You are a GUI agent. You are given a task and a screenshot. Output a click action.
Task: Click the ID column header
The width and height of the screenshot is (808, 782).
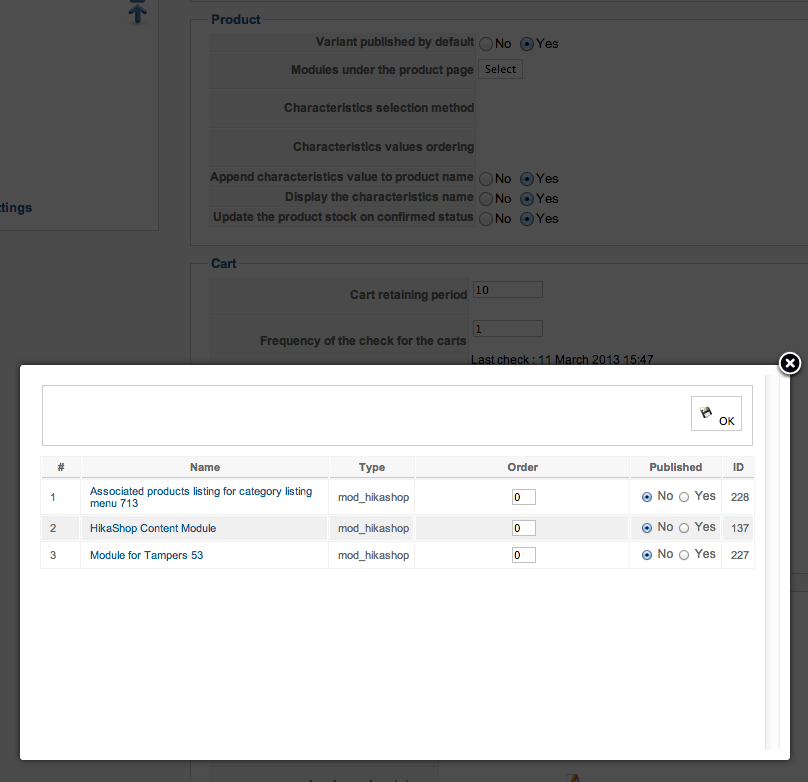[738, 467]
